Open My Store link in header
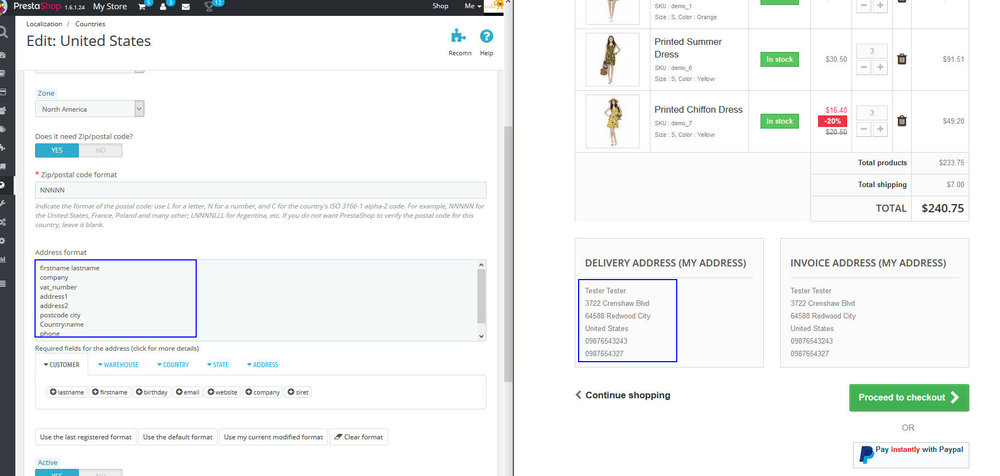The image size is (1000, 476). pos(110,6)
